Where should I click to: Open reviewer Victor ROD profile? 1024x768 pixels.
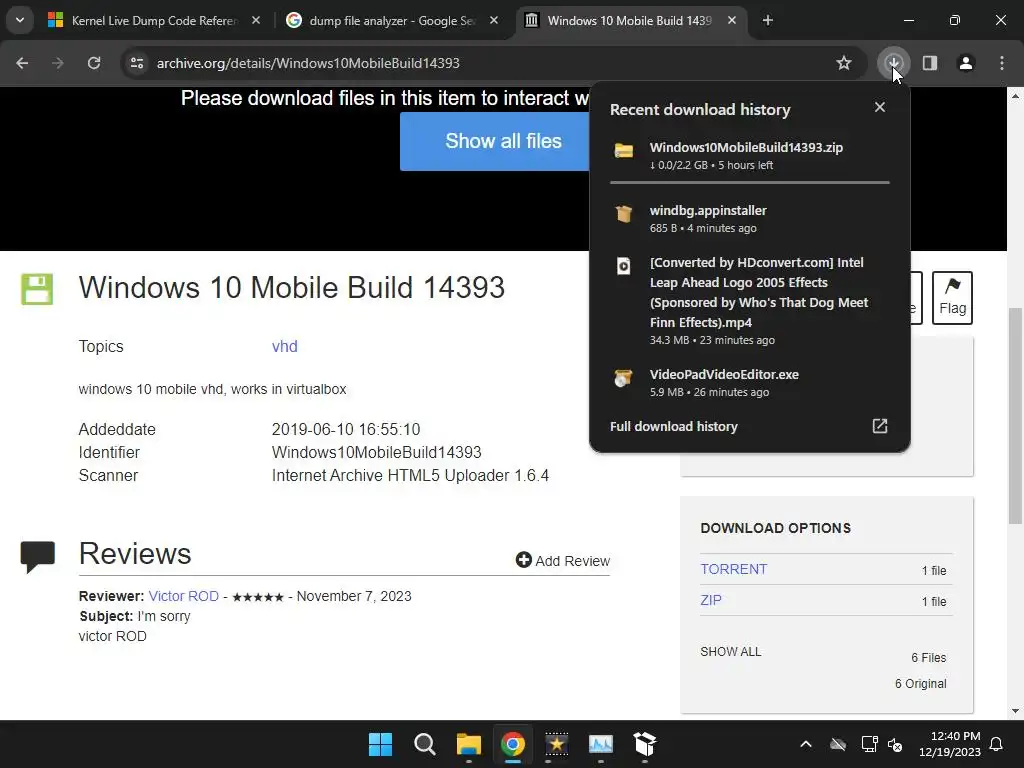pyautogui.click(x=184, y=596)
